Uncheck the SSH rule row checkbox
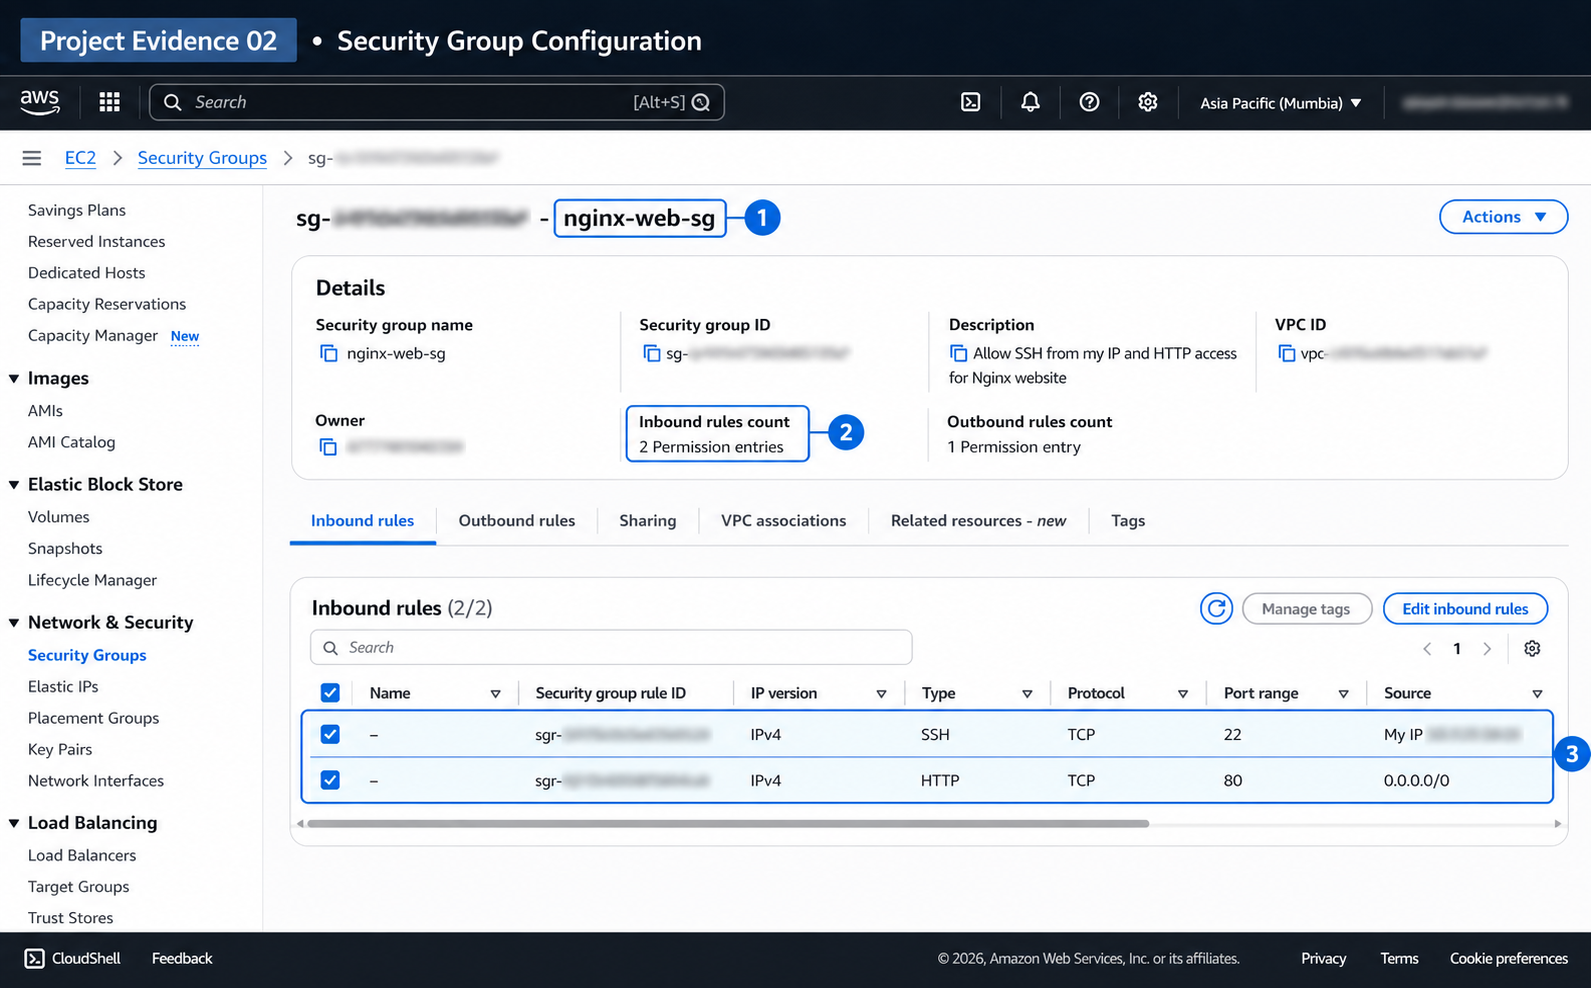 pos(330,734)
